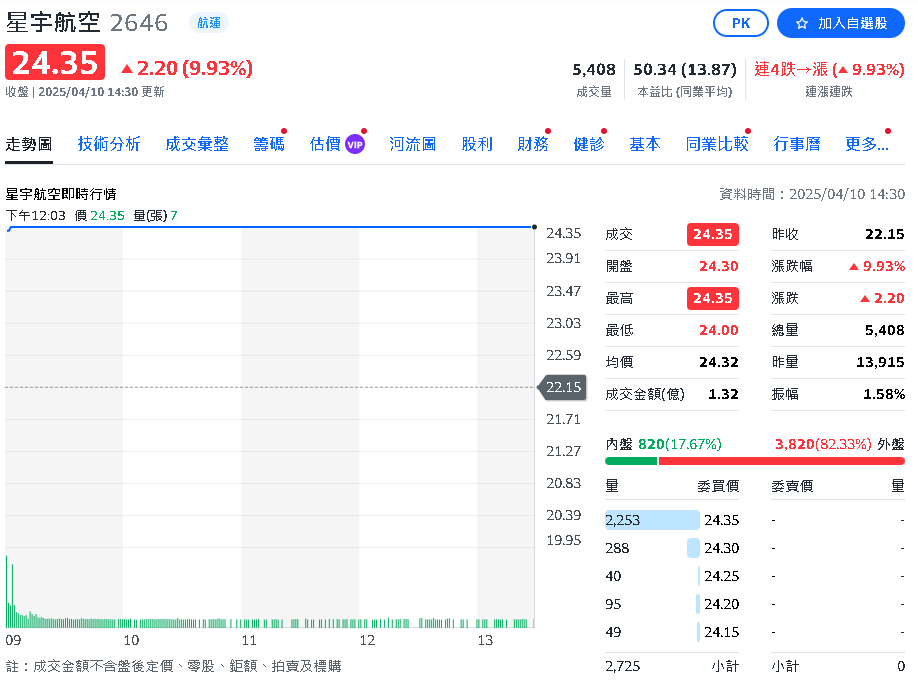Click the 成交 24.35 red value

click(713, 234)
